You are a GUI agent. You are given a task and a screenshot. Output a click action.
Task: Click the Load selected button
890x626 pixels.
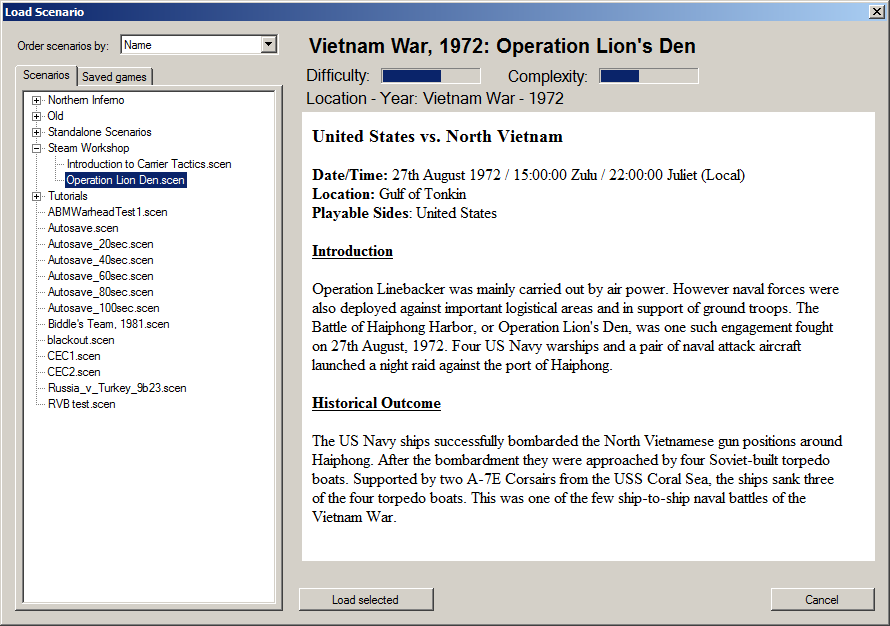click(x=366, y=599)
